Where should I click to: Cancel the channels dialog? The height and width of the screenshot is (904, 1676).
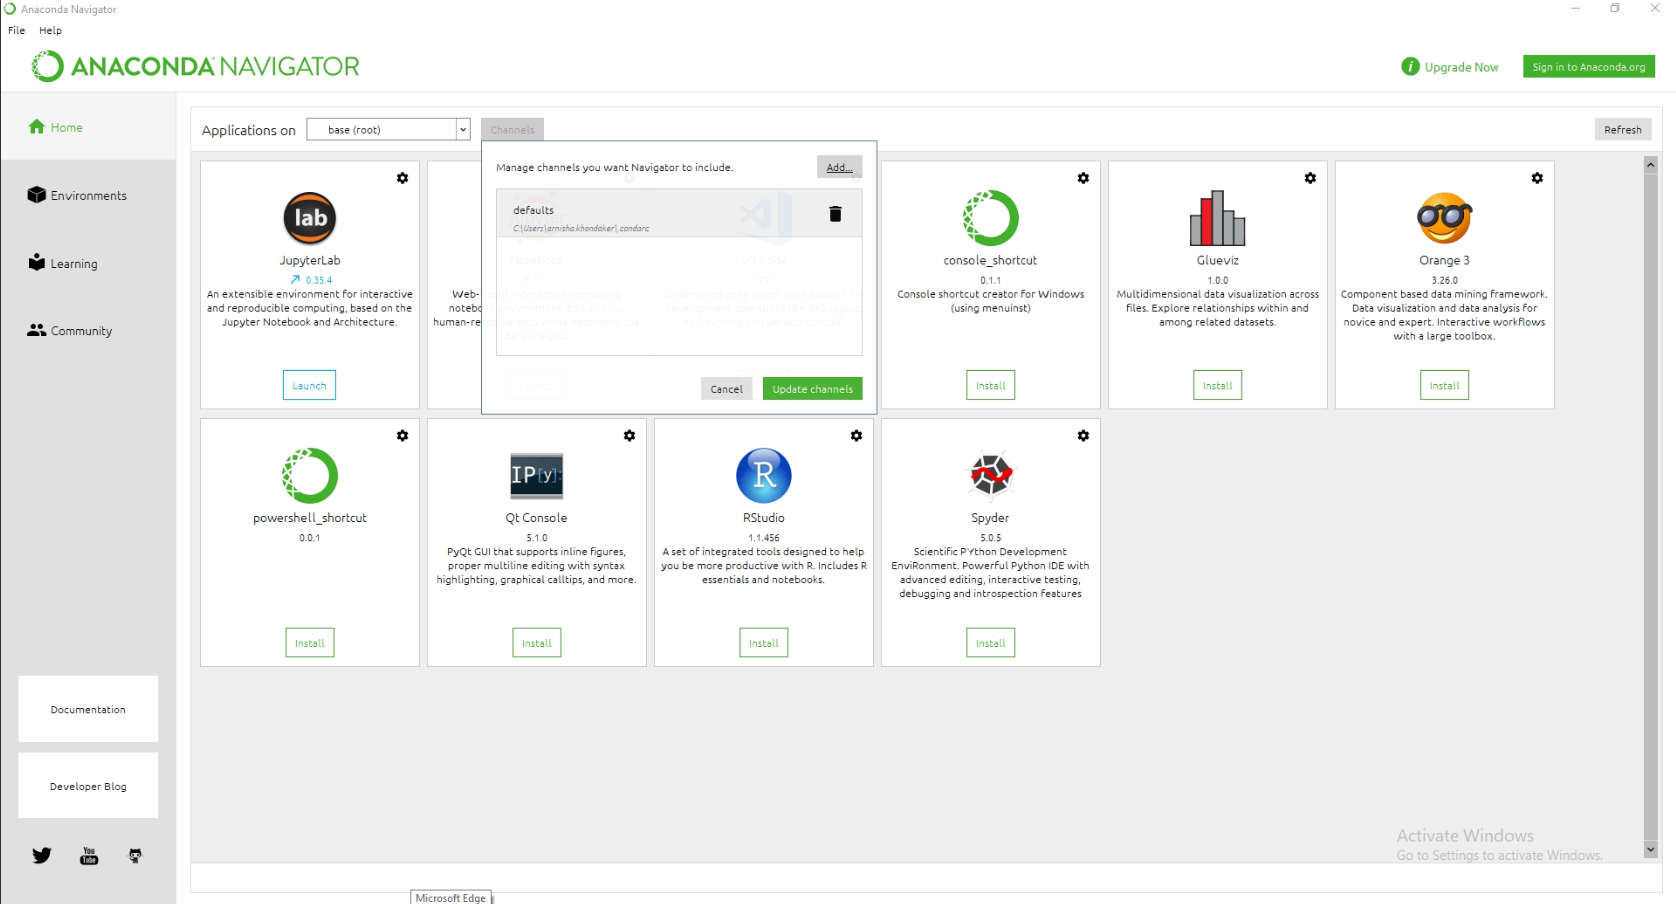[x=726, y=389]
